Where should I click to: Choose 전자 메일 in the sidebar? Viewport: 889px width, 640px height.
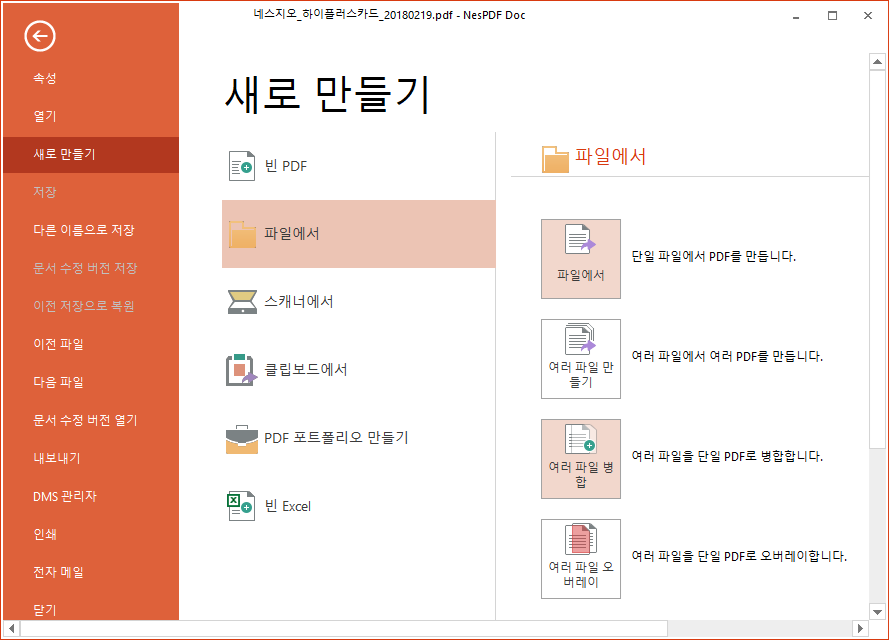point(58,572)
